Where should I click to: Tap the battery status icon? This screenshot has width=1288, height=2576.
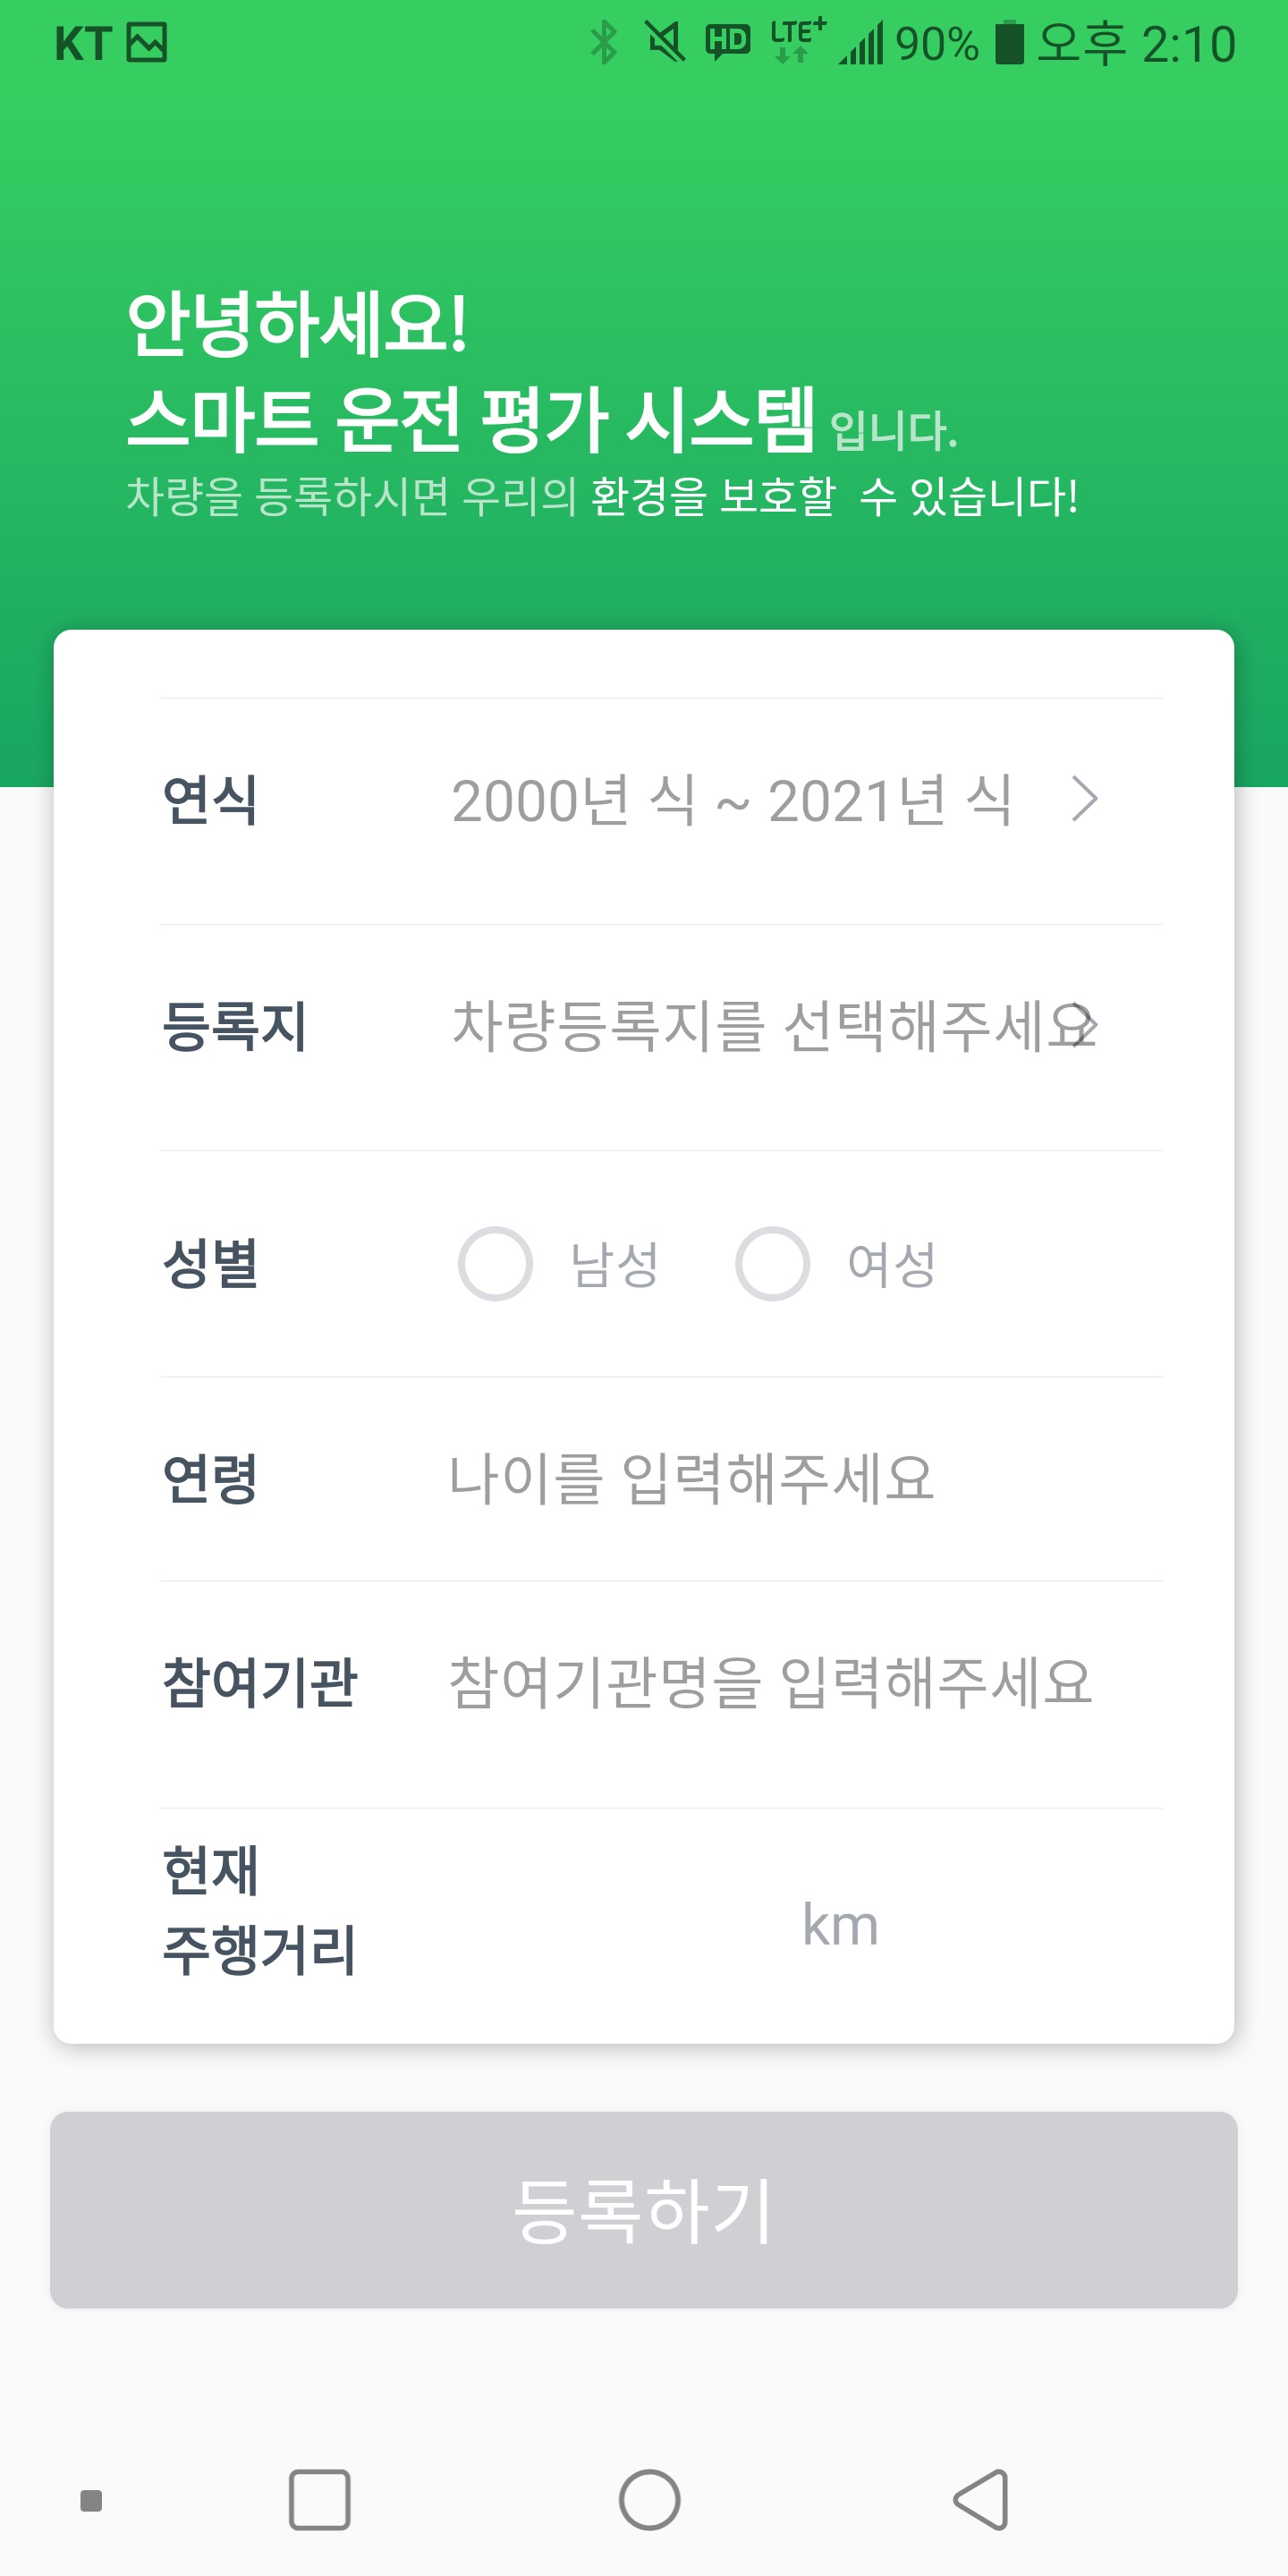point(1009,43)
